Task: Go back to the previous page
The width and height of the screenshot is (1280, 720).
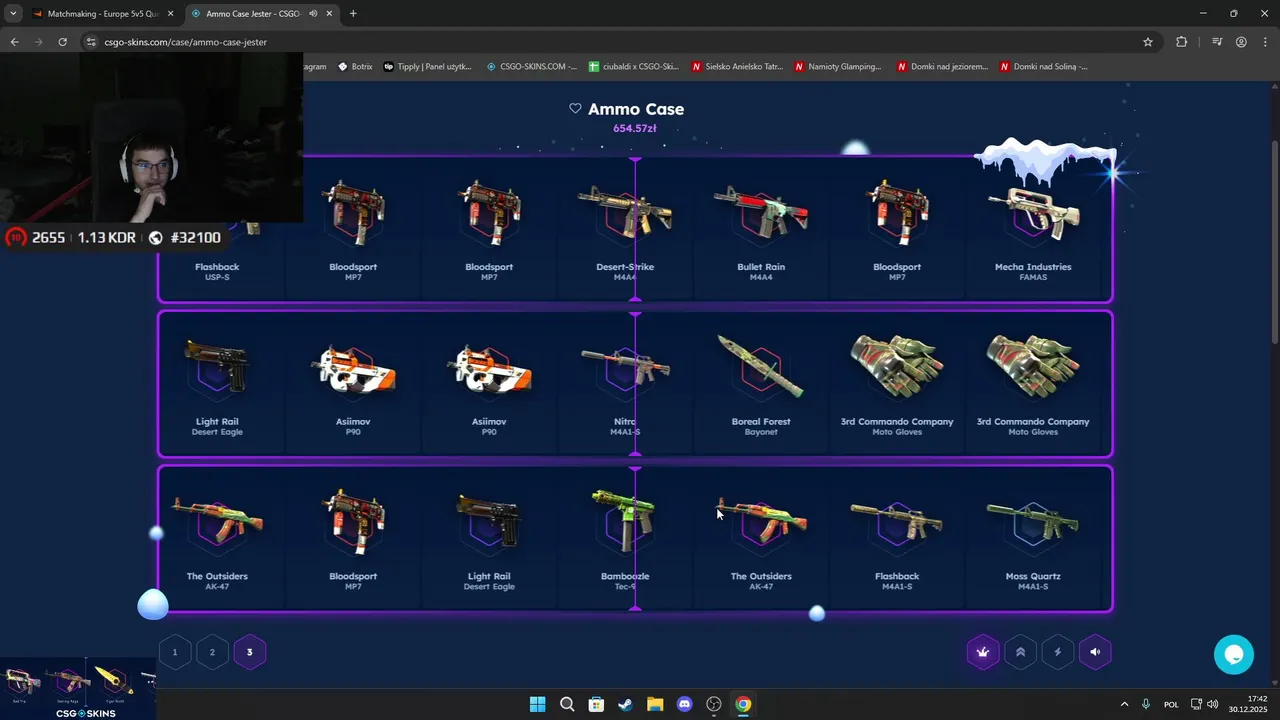Action: (x=14, y=42)
